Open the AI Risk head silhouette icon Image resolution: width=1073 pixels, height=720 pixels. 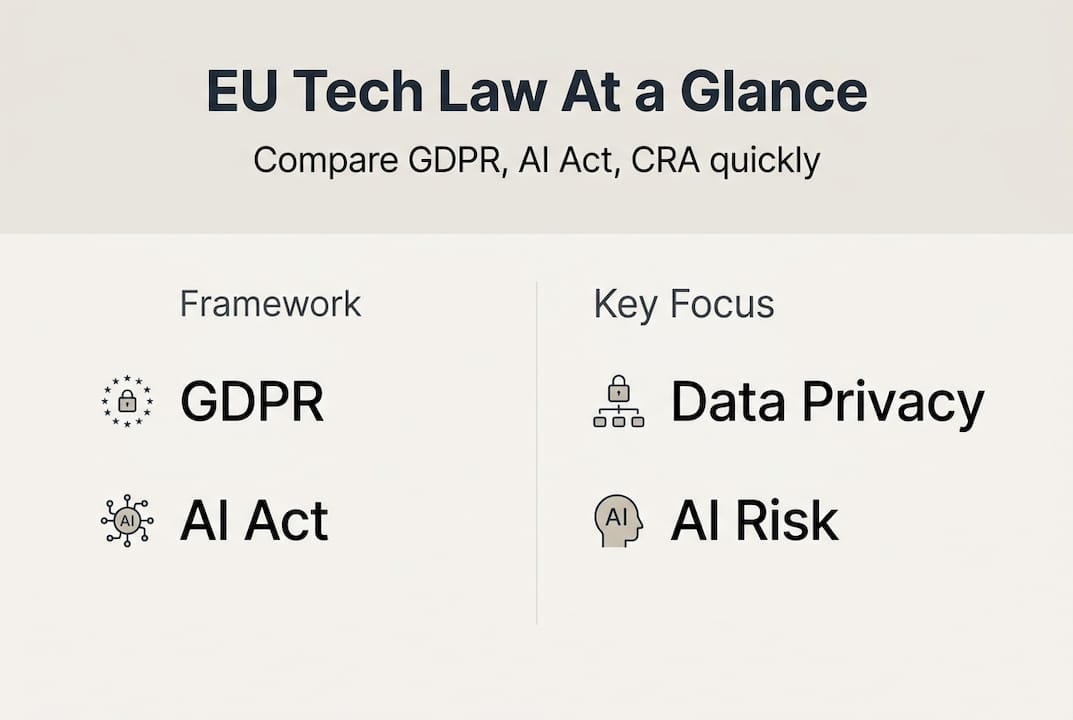618,520
